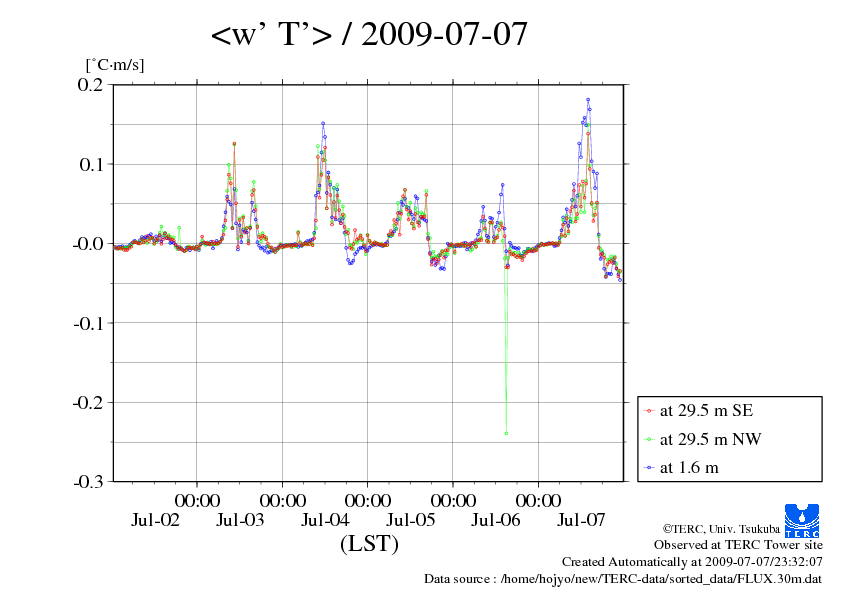Viewport: 842px width, 595px height.
Task: Click 'Observed at TERC Tower site' text
Action: click(738, 545)
